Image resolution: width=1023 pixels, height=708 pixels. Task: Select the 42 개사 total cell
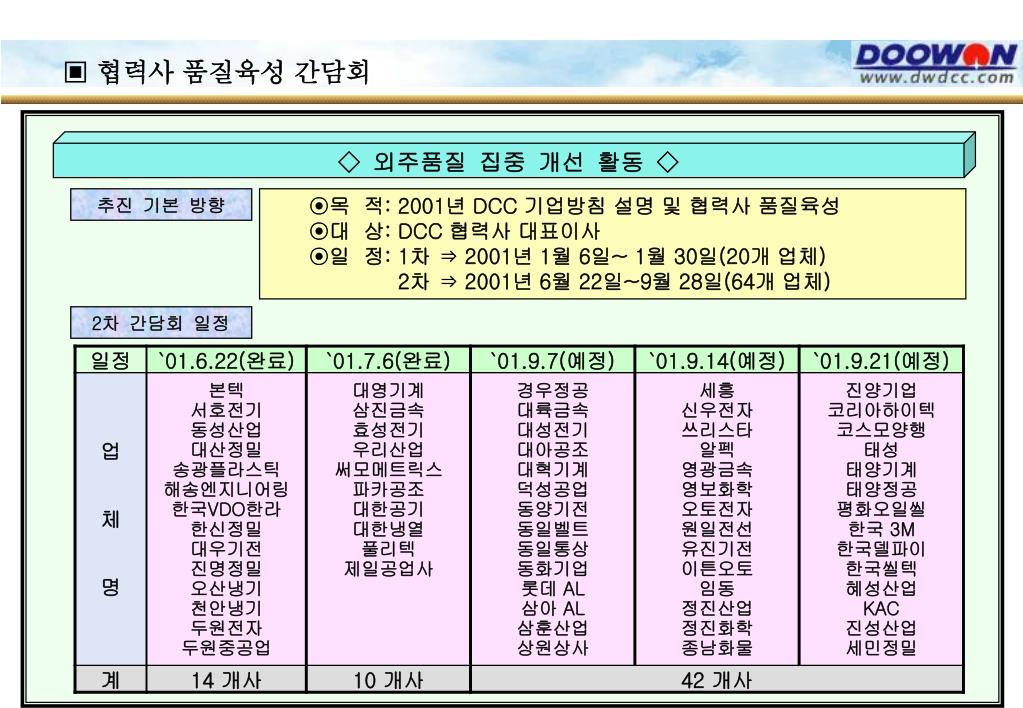tap(717, 680)
